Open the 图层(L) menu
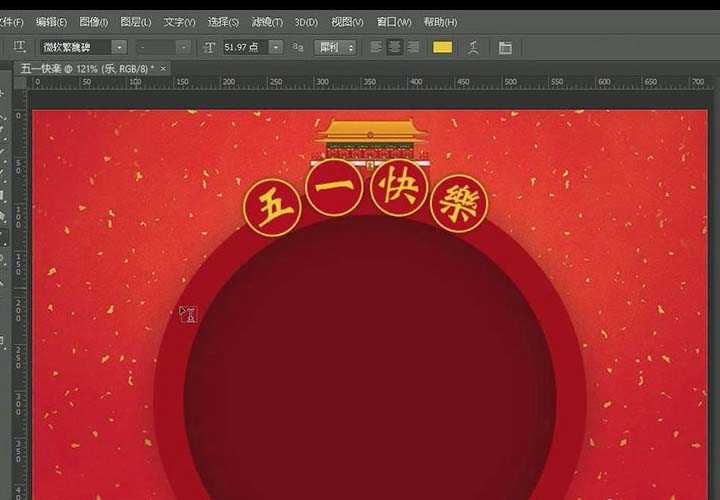 pos(135,21)
